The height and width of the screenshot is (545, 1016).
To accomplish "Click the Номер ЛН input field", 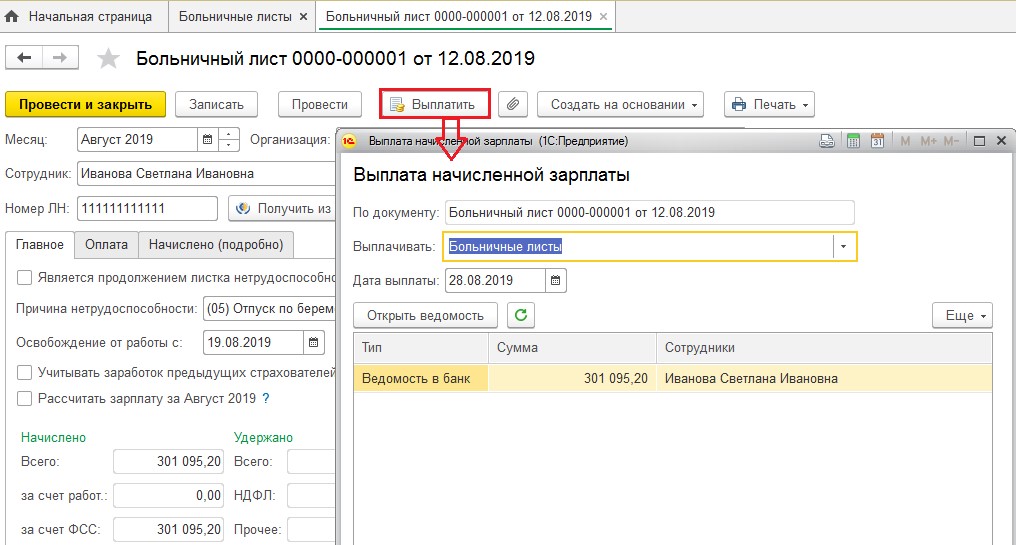I will (147, 208).
